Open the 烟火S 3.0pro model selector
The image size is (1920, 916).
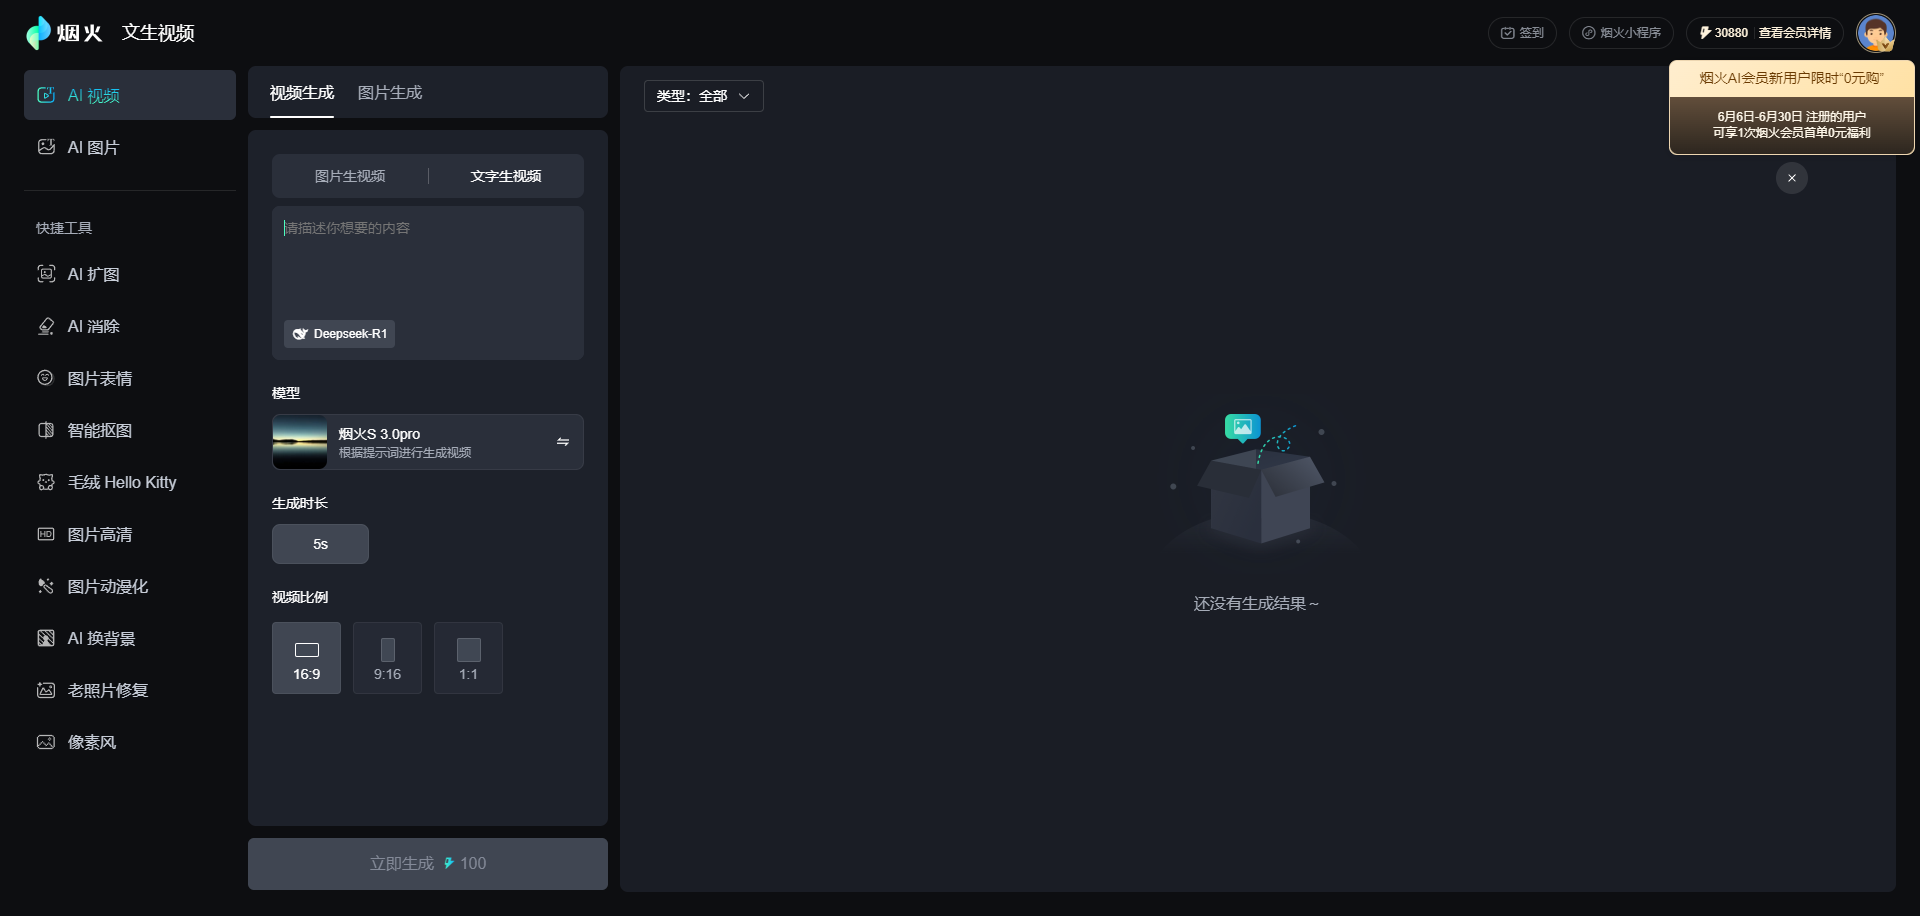pyautogui.click(x=428, y=442)
